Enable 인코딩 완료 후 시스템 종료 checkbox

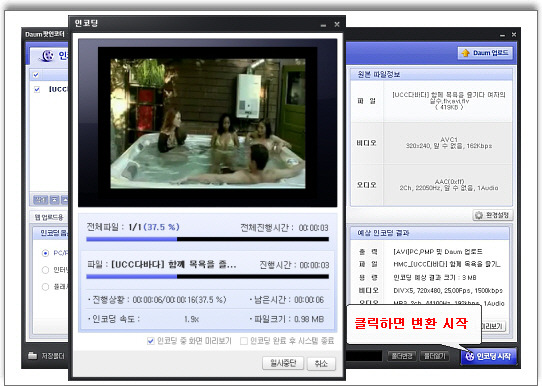pyautogui.click(x=244, y=341)
